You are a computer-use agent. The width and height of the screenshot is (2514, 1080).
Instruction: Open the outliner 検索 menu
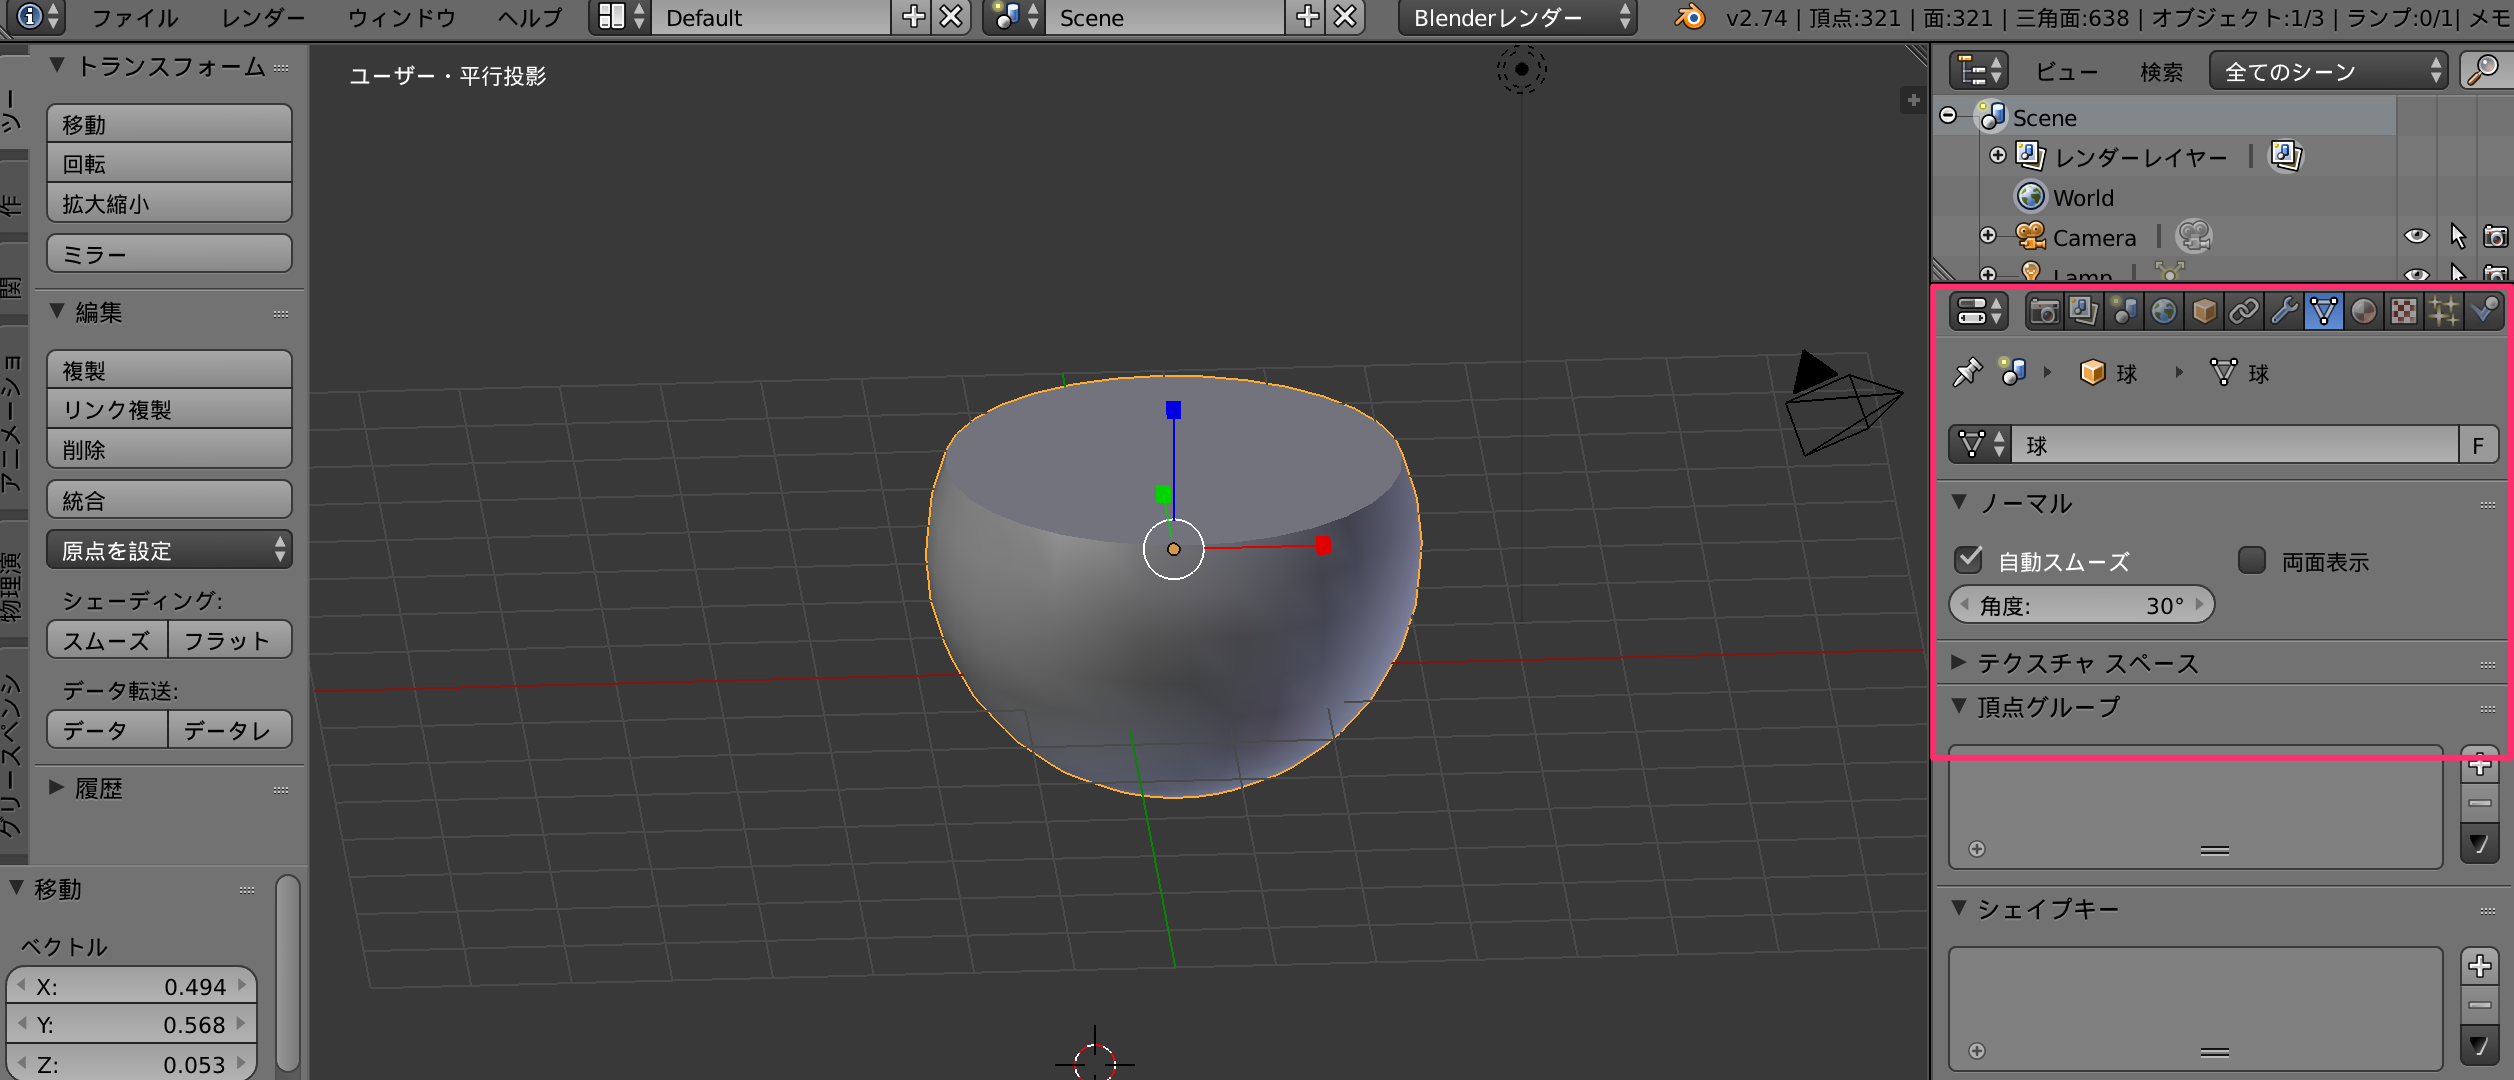point(2161,72)
